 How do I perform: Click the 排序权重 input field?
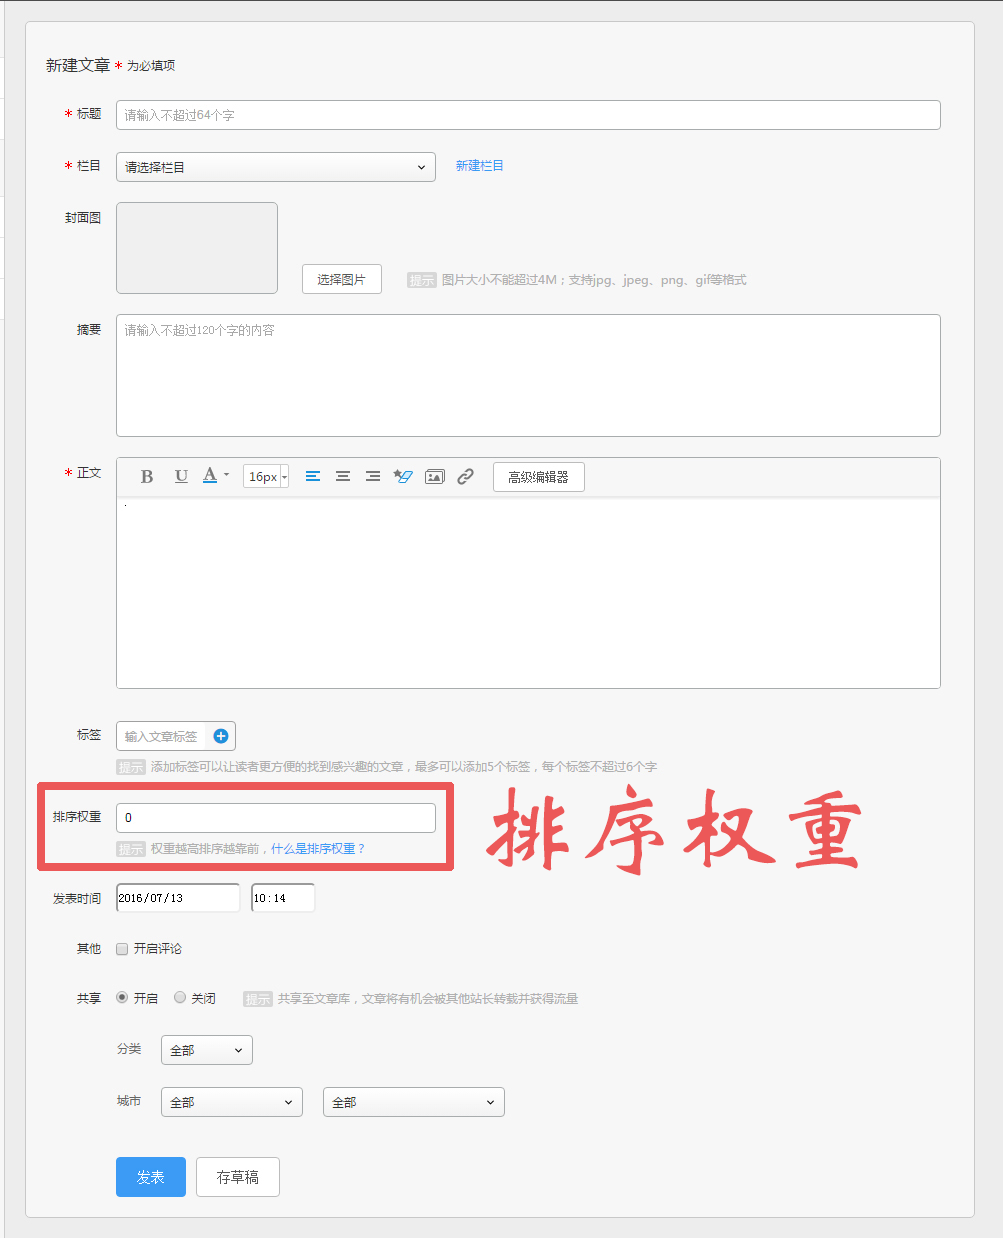pos(276,818)
